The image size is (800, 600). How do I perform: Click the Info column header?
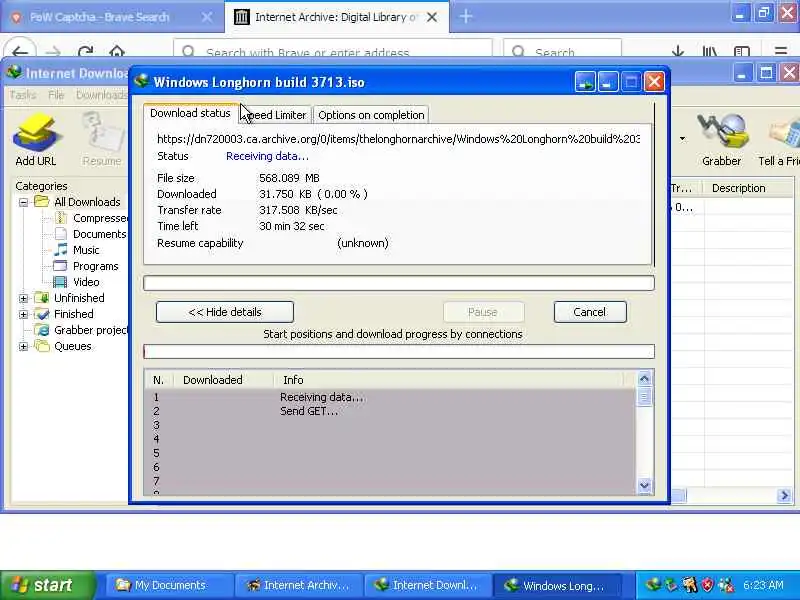tap(449, 380)
